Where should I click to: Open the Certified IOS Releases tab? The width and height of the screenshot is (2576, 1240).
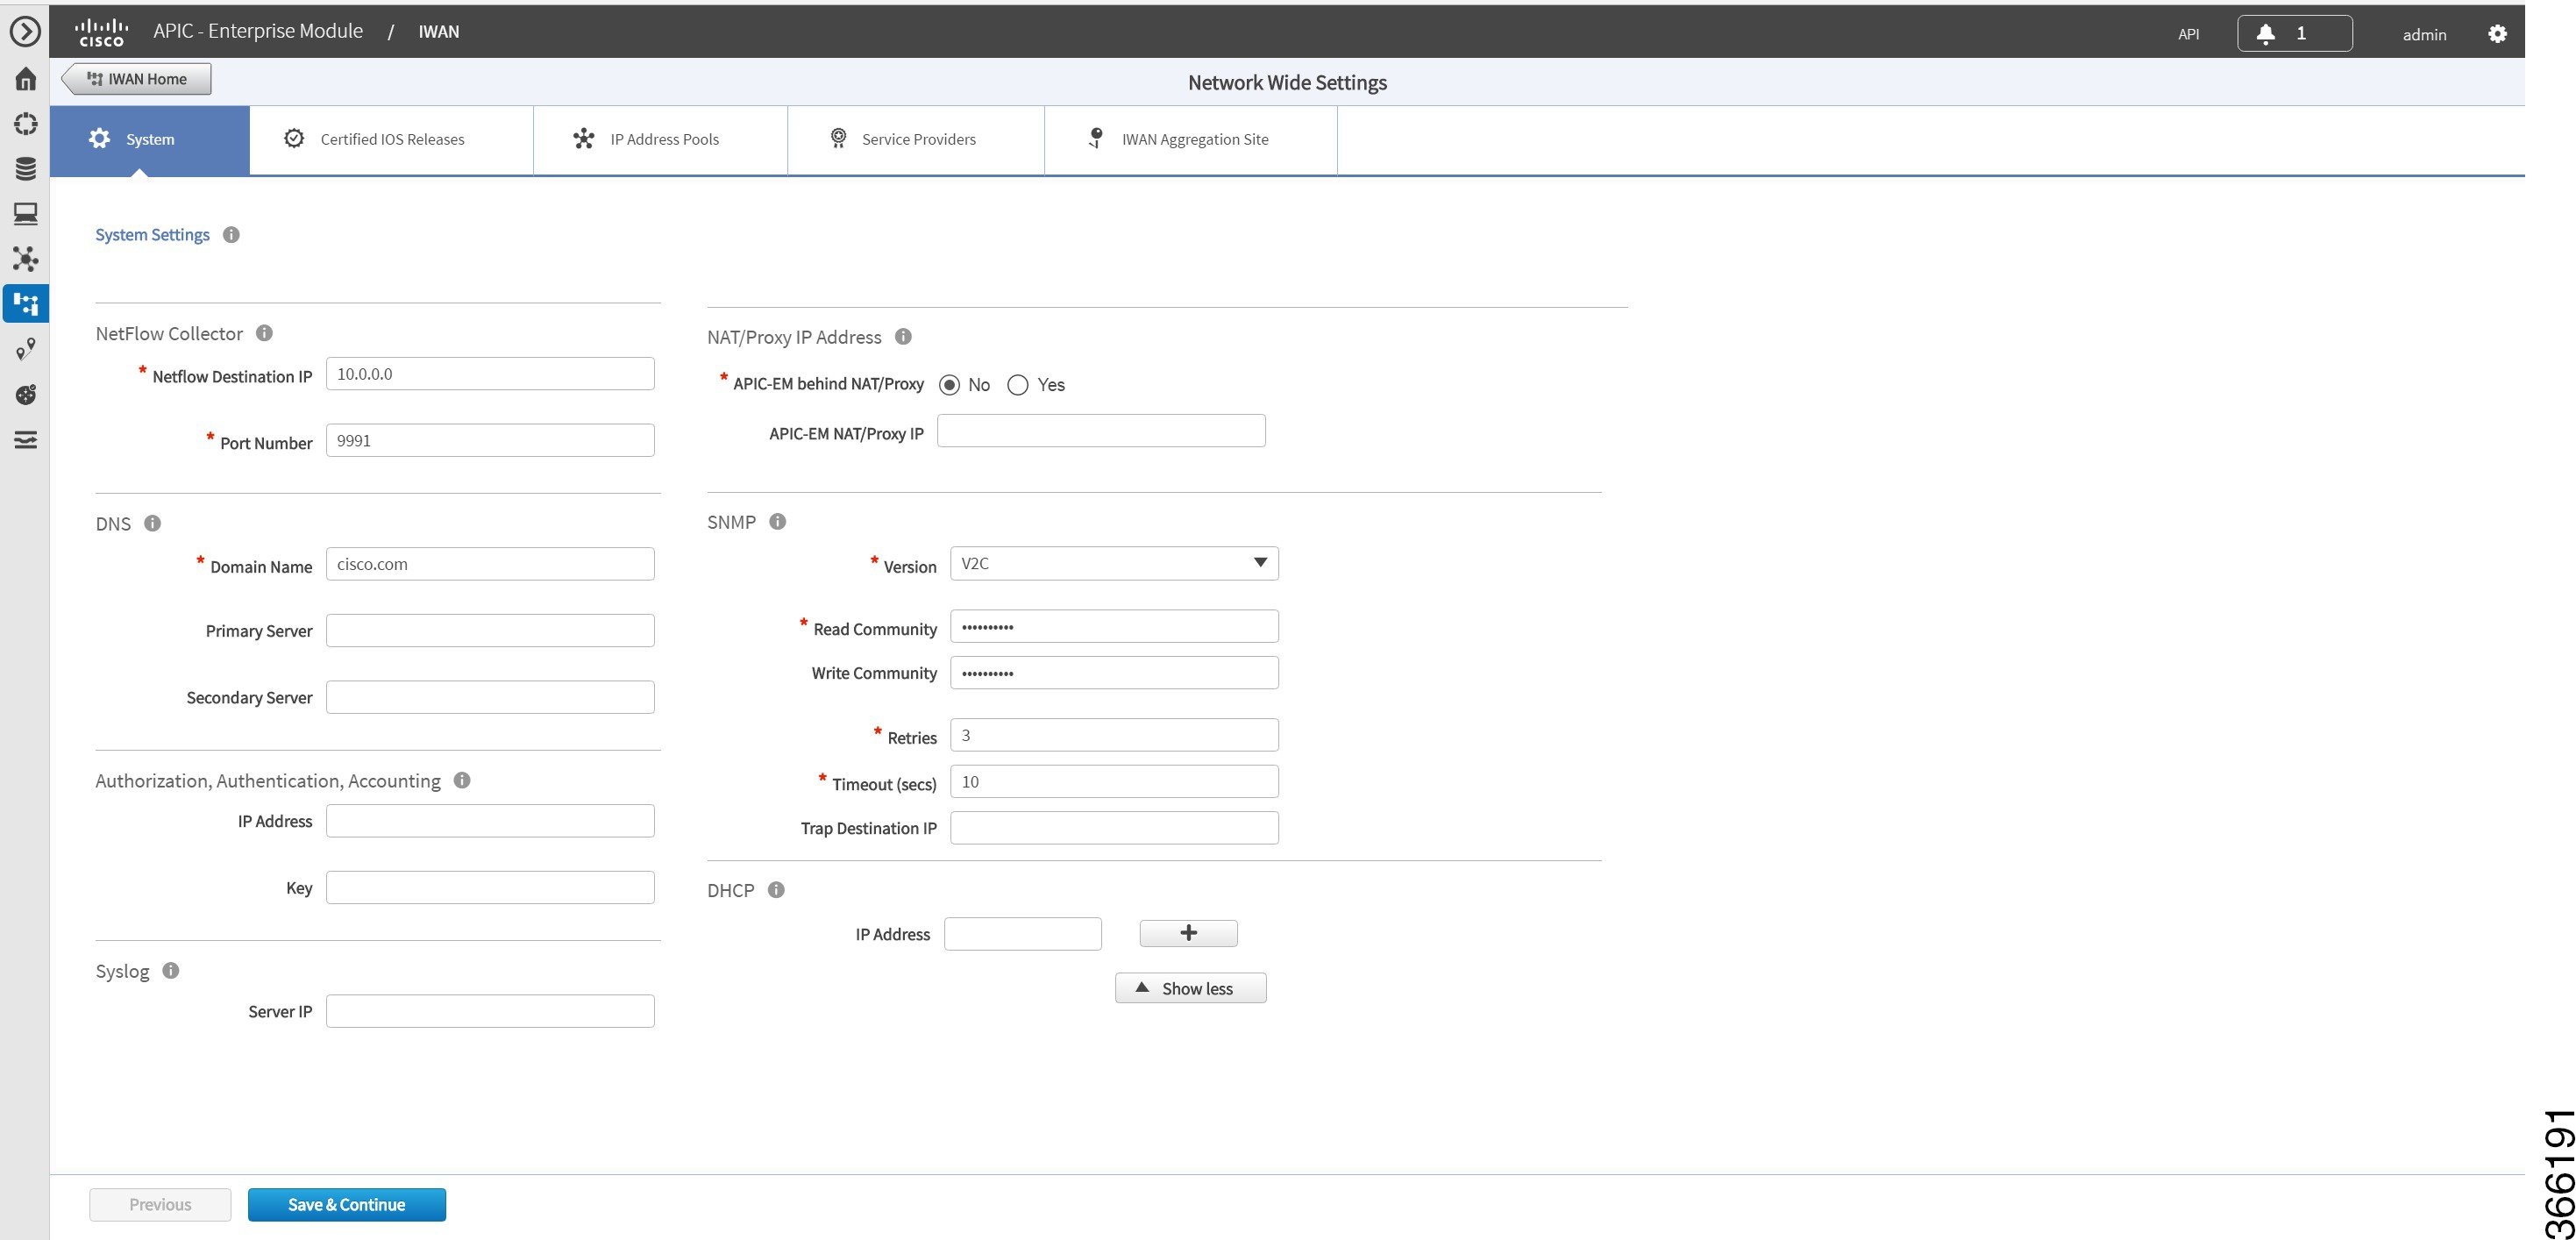[x=391, y=140]
